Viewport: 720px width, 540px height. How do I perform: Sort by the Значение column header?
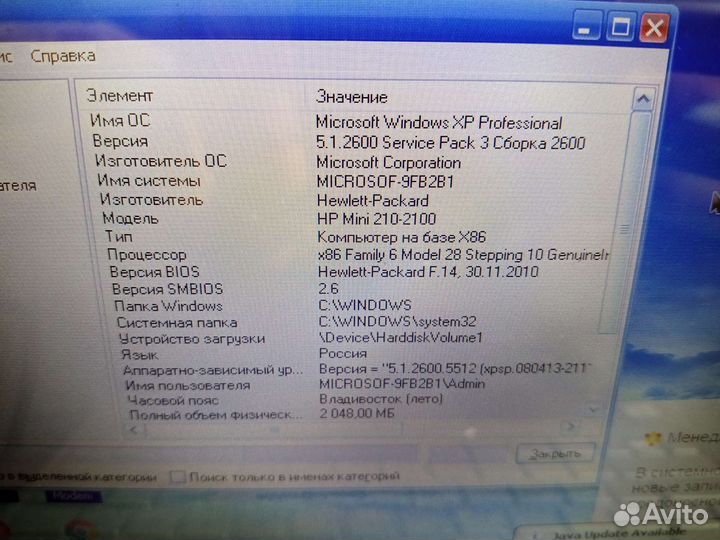coord(351,97)
